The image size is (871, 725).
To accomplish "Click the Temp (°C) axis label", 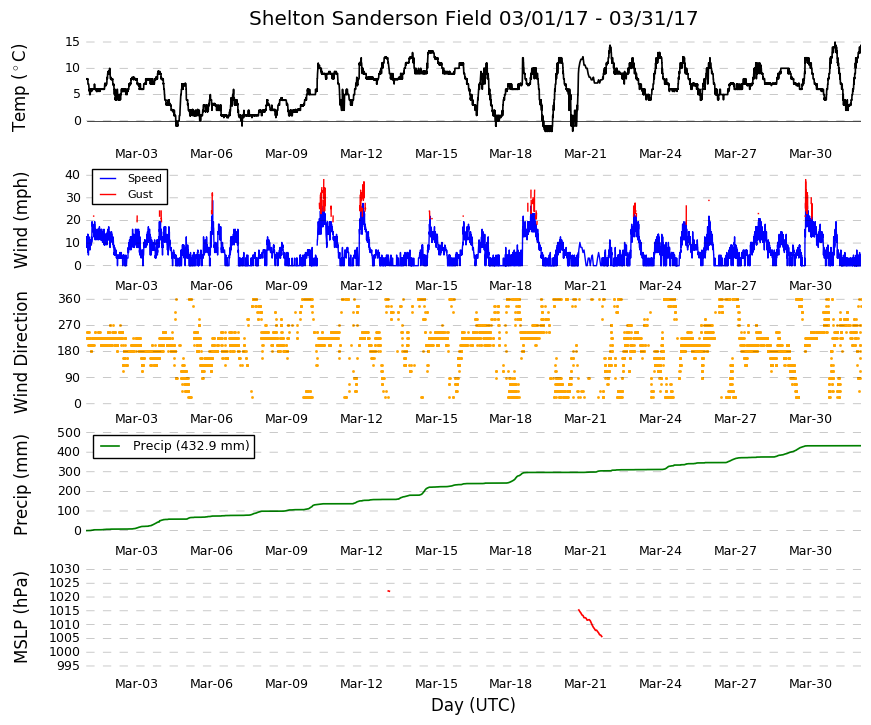I will click(x=19, y=88).
